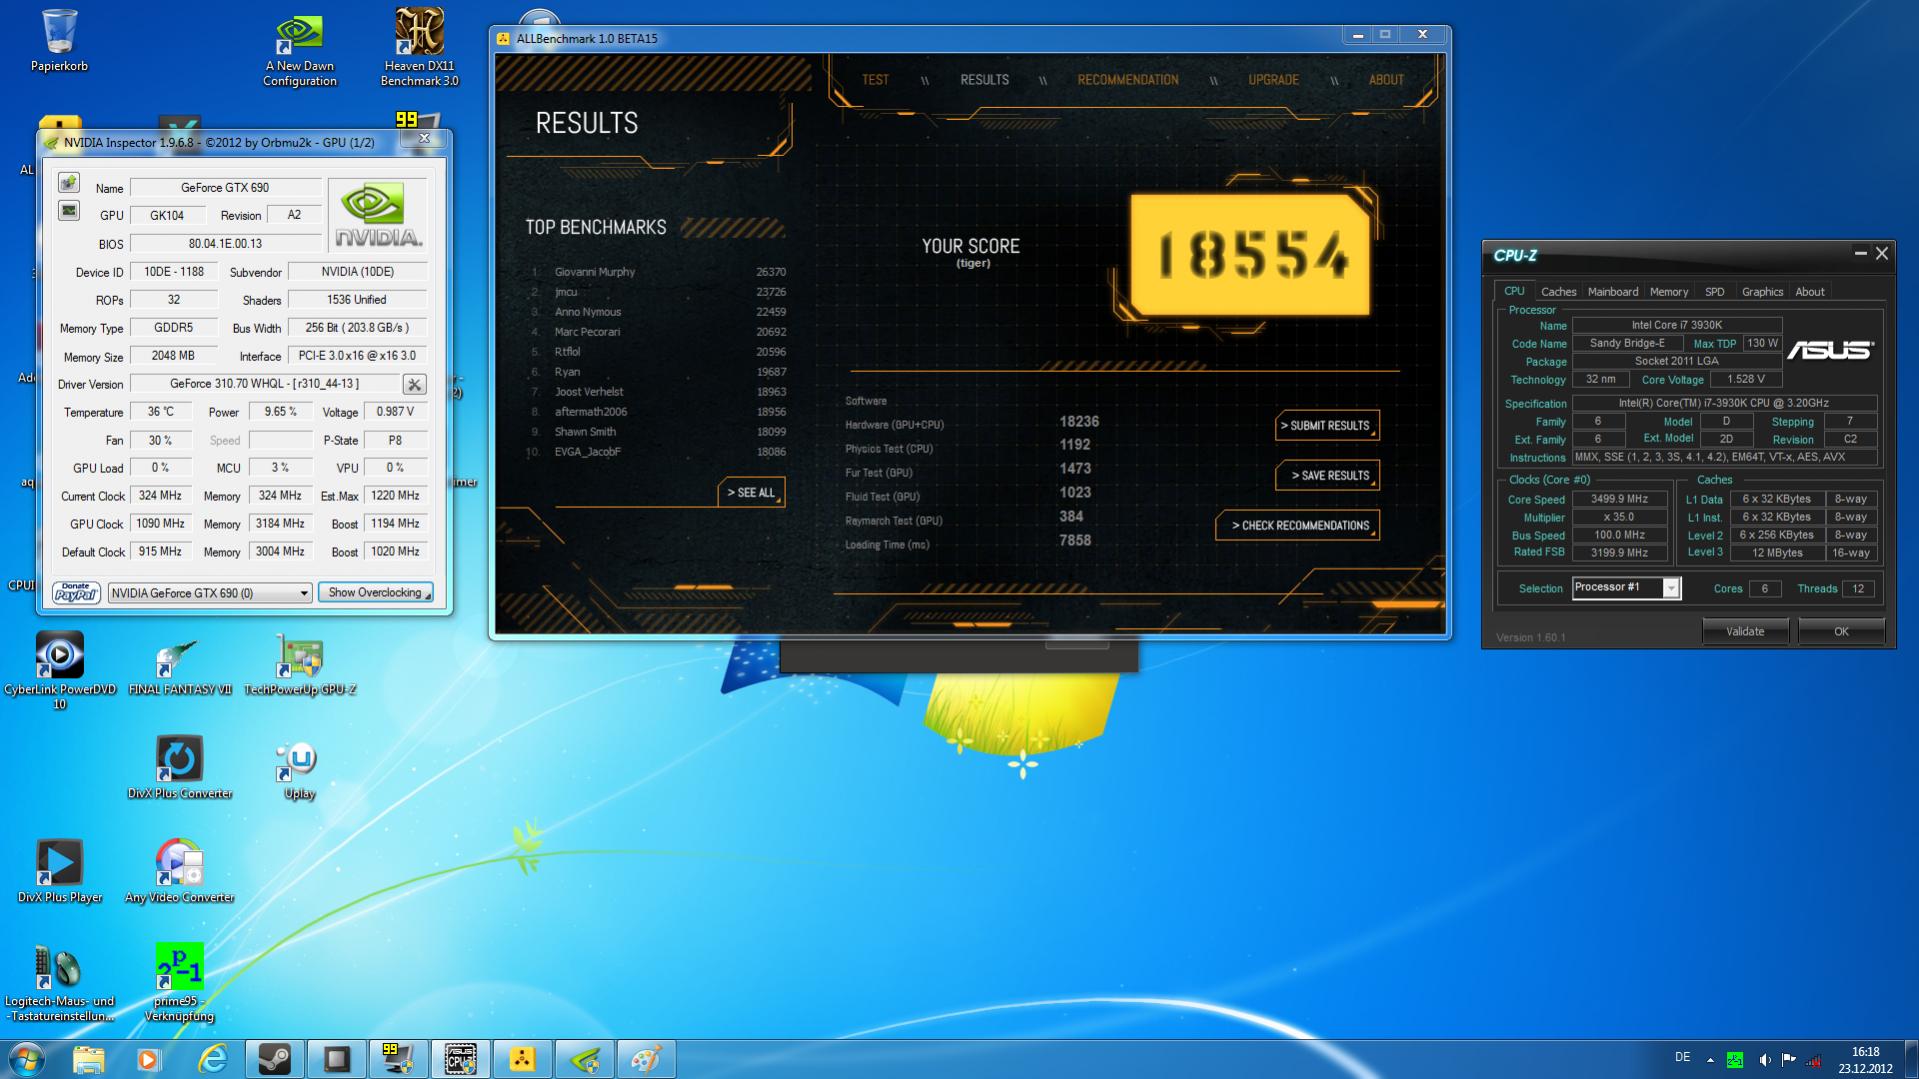Open driver profile settings wrench icon
Screen dimensions: 1919x1079
point(414,384)
